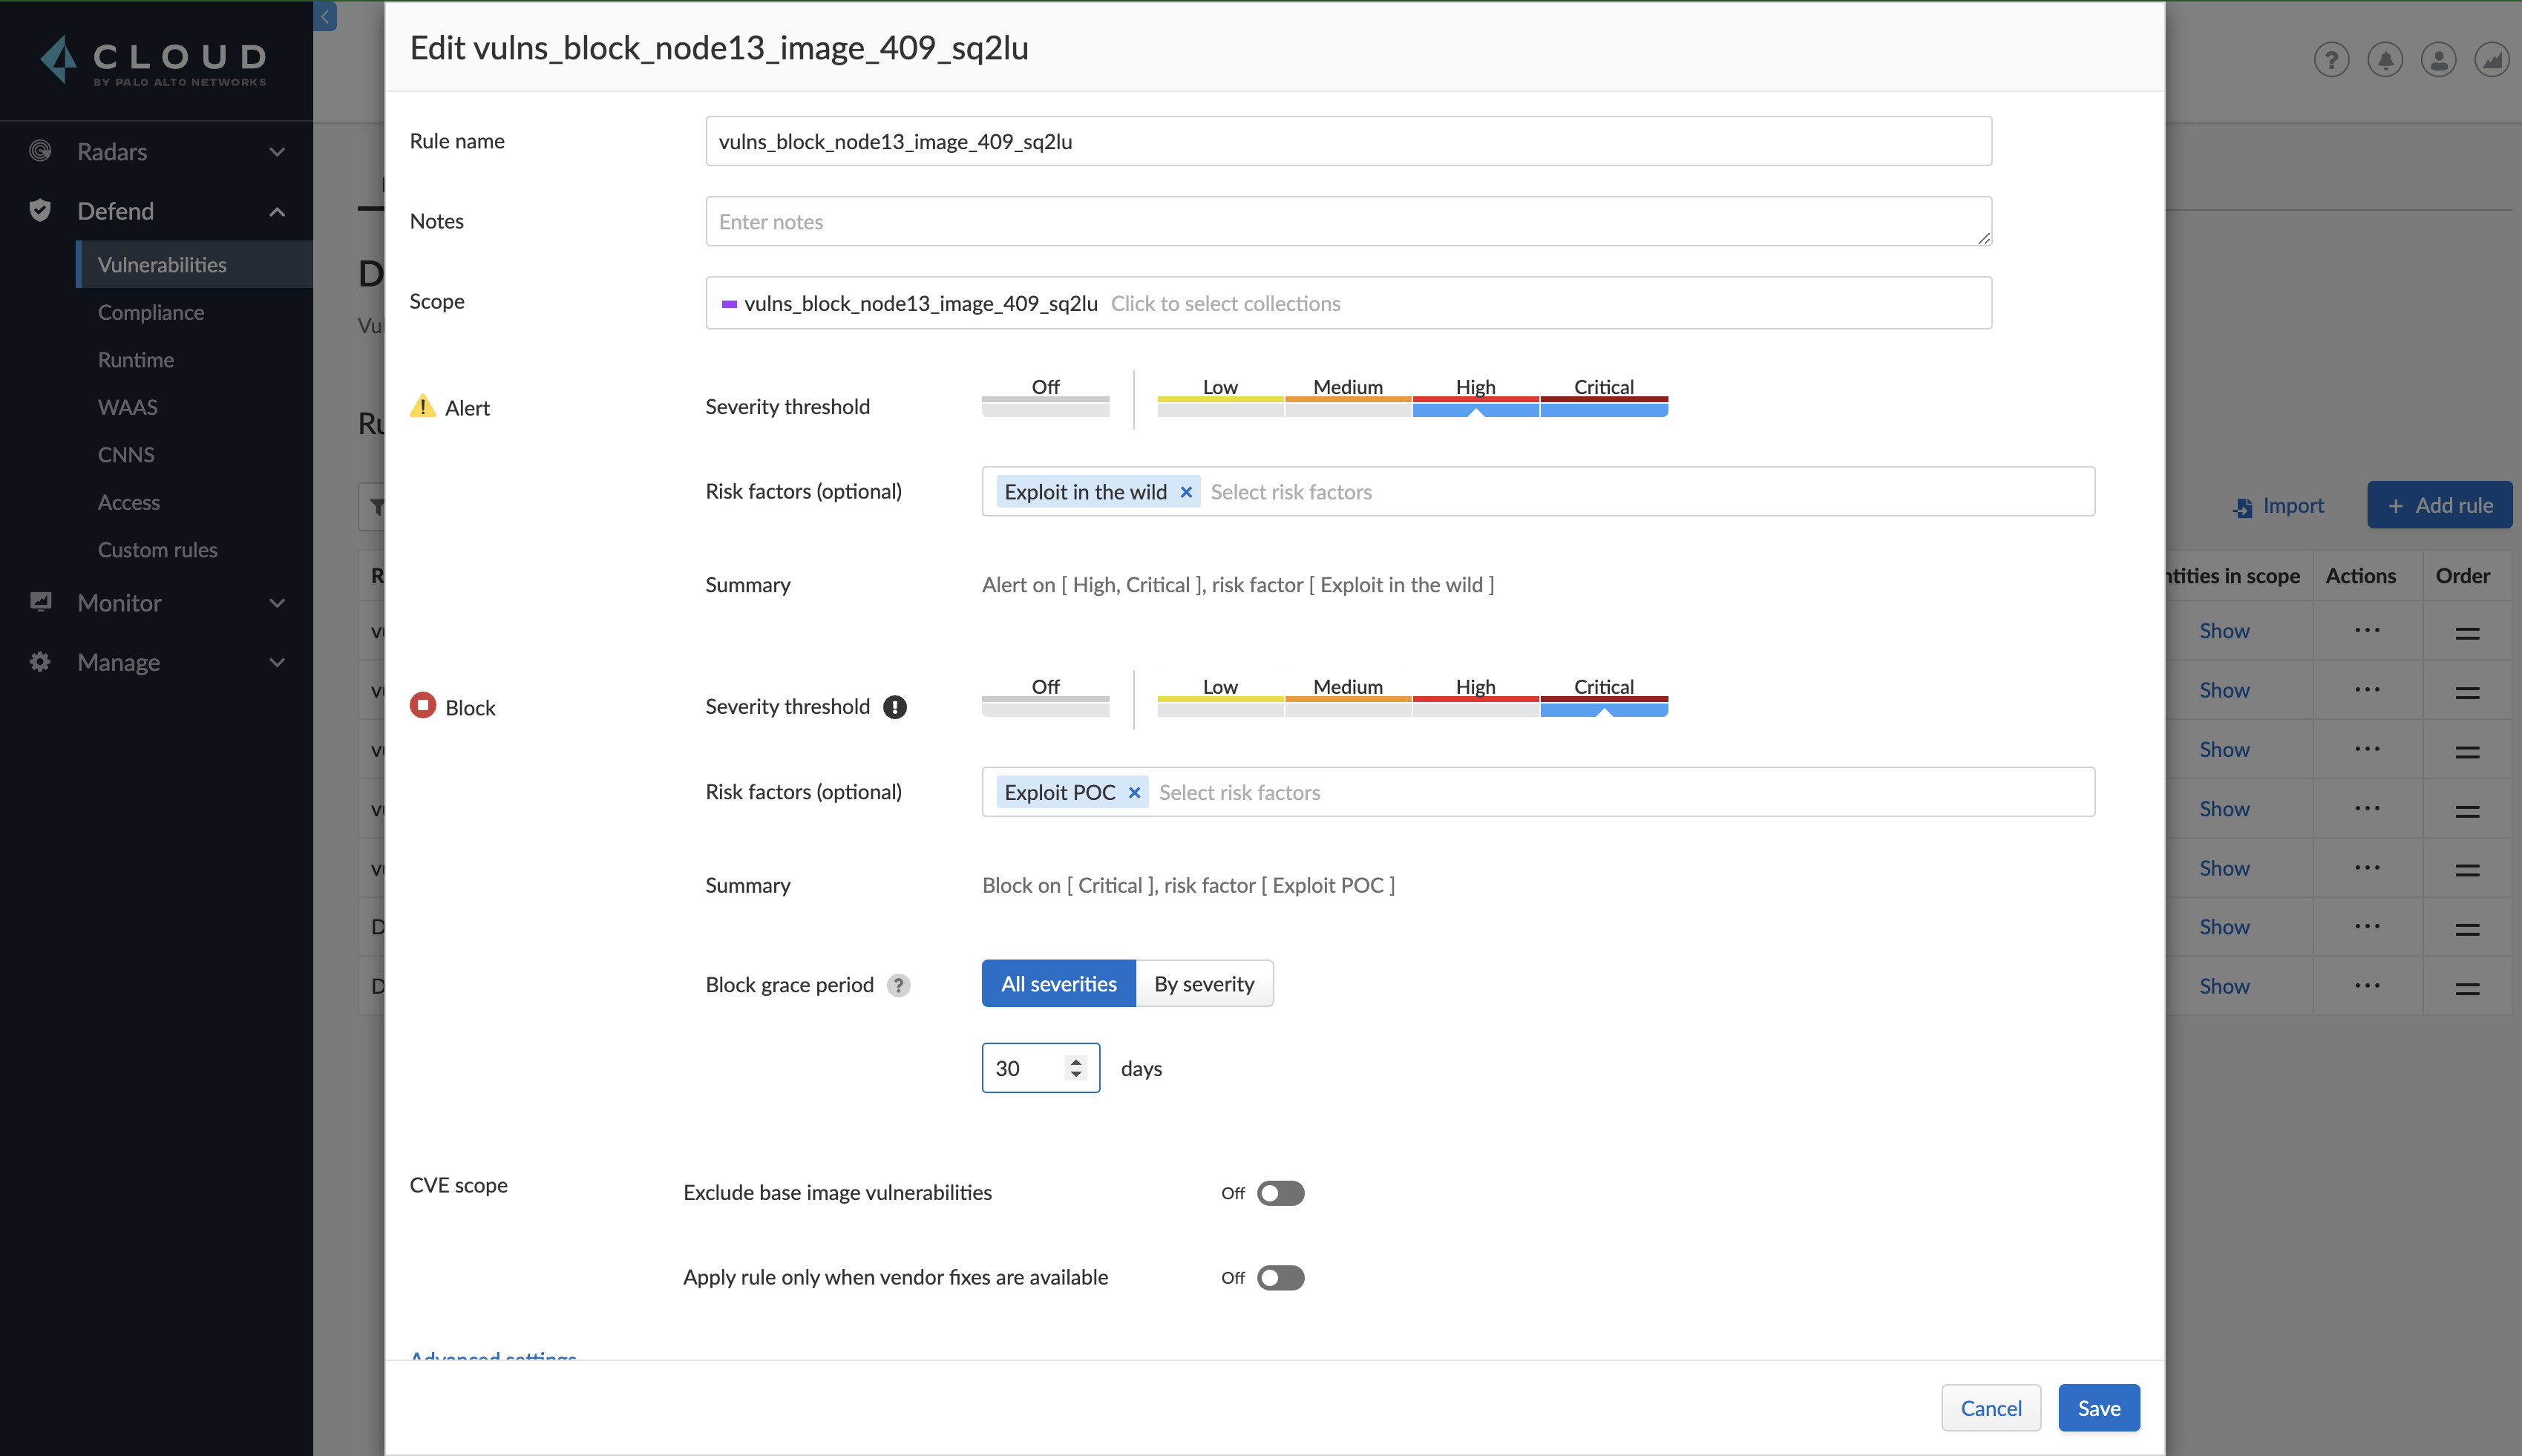
Task: Open the user profile icon
Action: (2438, 60)
